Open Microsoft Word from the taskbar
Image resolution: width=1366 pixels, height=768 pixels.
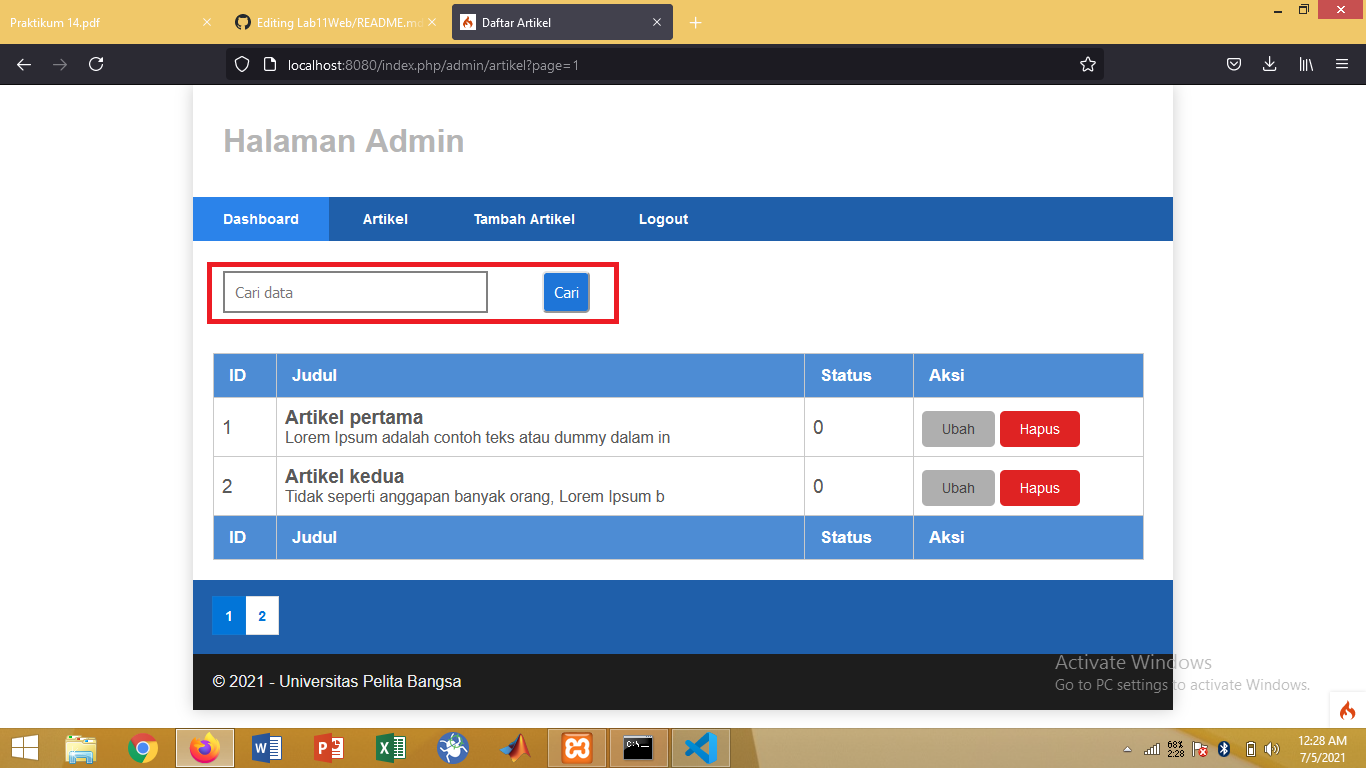tap(265, 747)
